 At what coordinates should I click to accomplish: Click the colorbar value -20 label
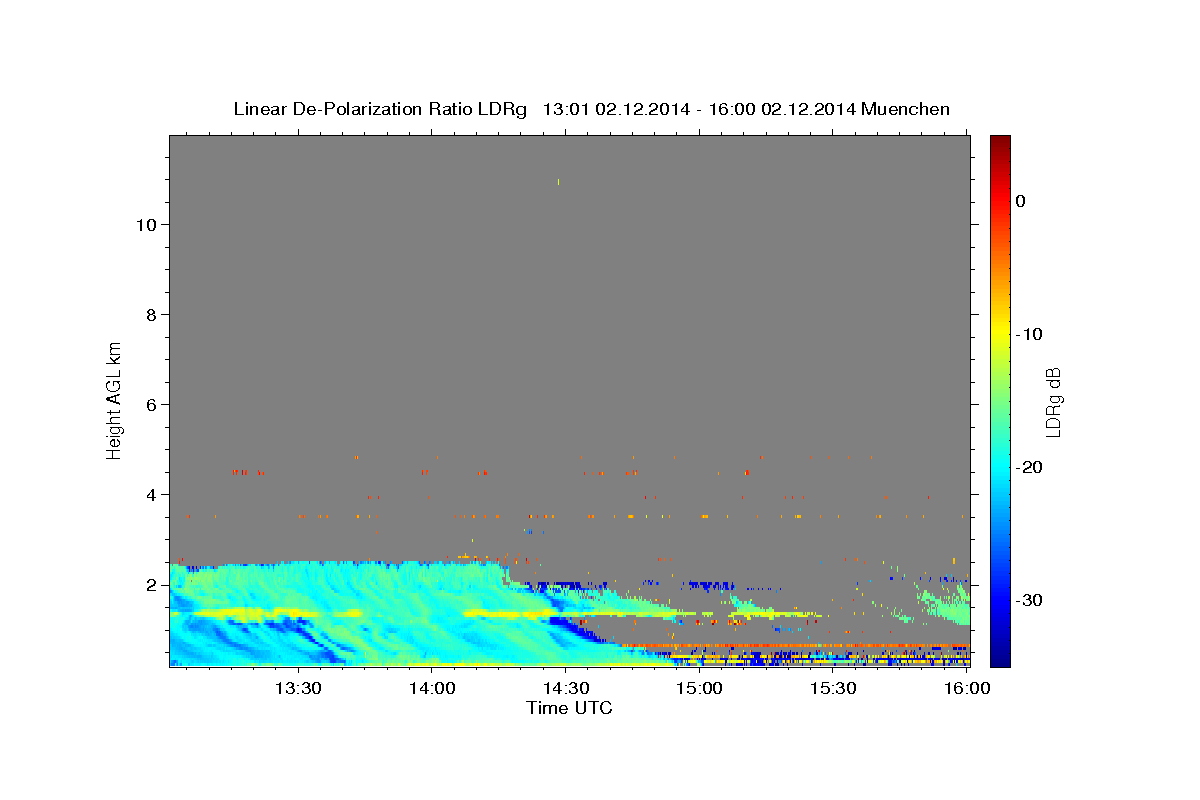1028,467
